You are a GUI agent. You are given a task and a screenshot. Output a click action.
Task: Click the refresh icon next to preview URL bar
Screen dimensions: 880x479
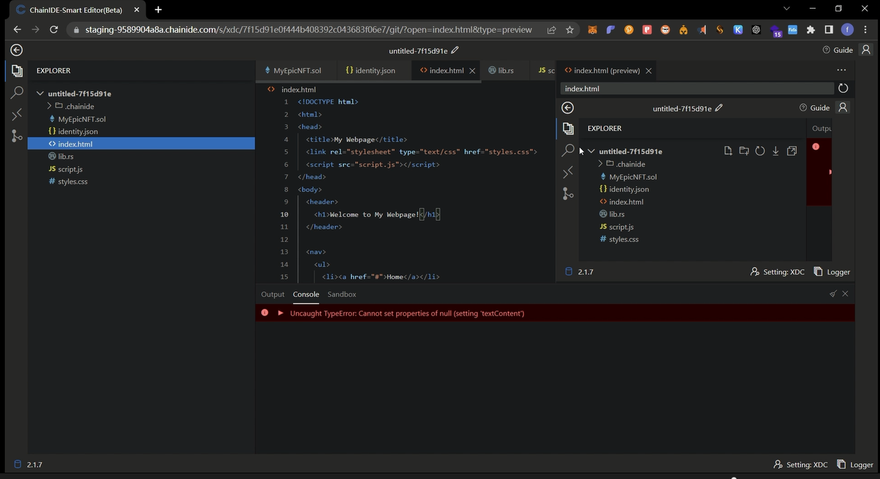[843, 89]
